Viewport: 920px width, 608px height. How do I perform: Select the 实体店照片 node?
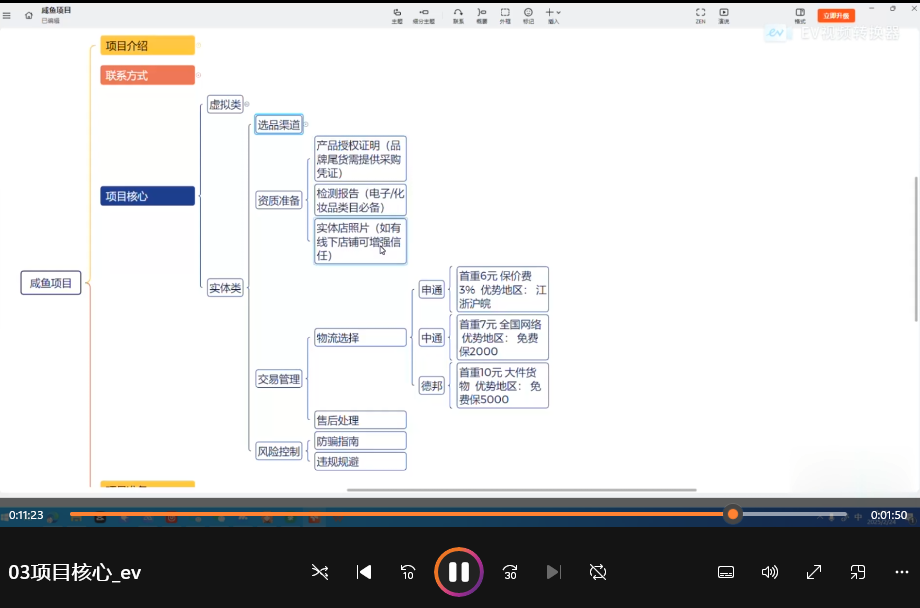(360, 241)
